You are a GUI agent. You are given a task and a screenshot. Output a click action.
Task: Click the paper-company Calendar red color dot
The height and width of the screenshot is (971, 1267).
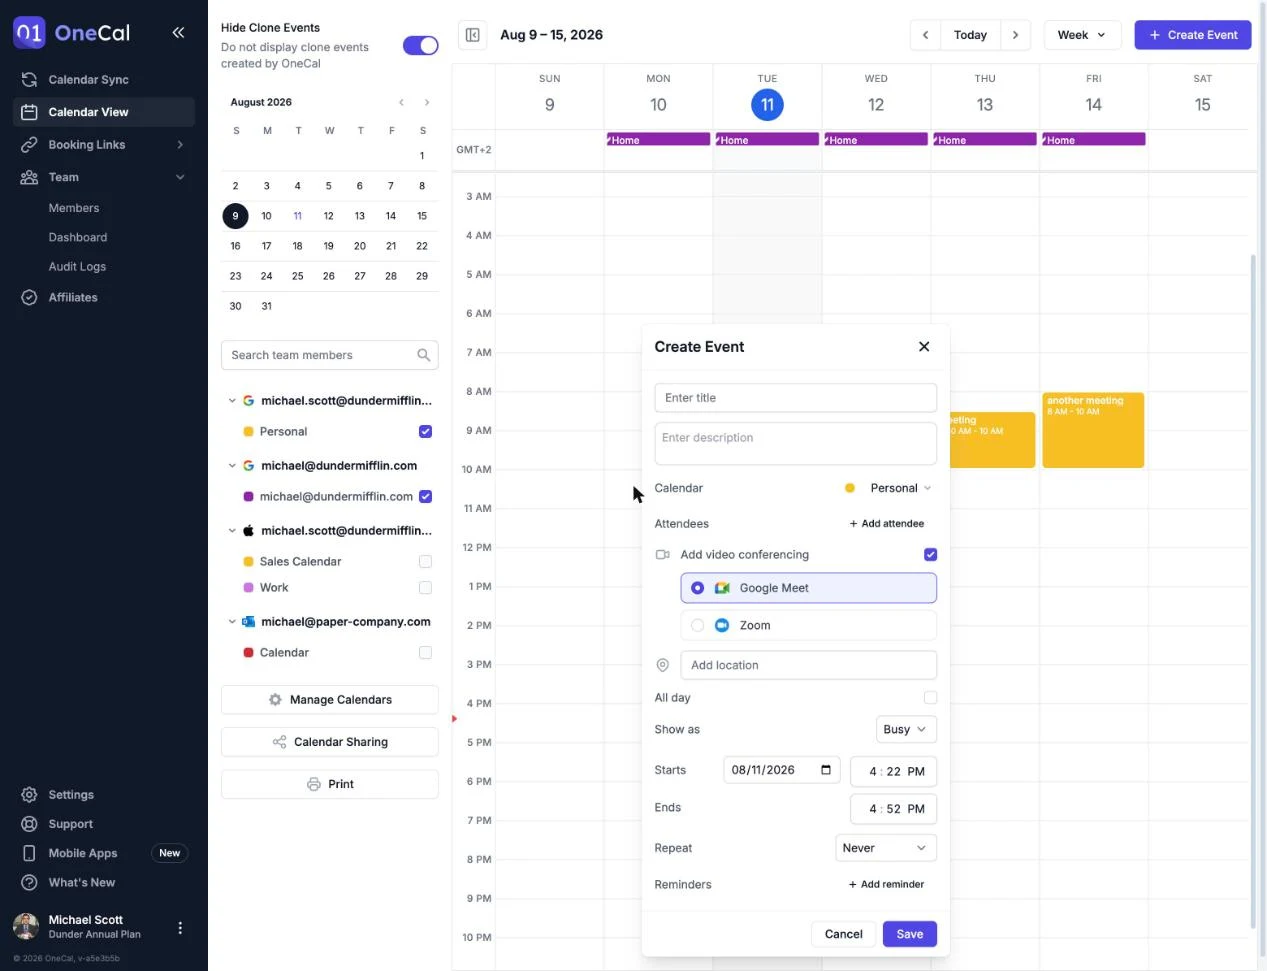(248, 653)
